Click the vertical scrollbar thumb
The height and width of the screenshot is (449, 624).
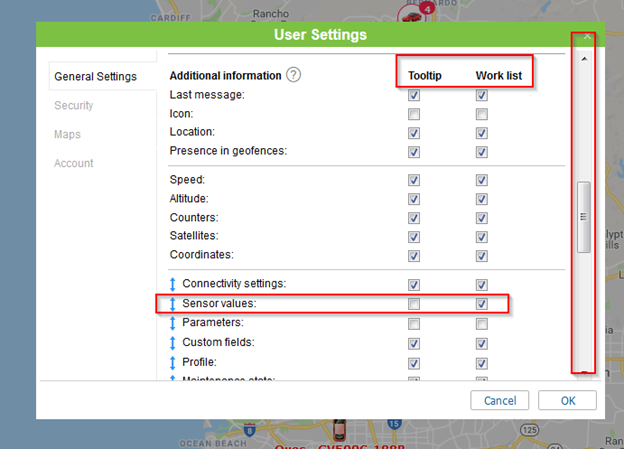pyautogui.click(x=584, y=215)
